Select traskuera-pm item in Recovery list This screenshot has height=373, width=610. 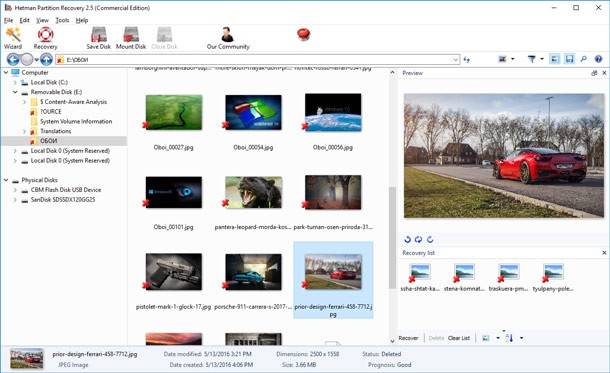(x=508, y=277)
